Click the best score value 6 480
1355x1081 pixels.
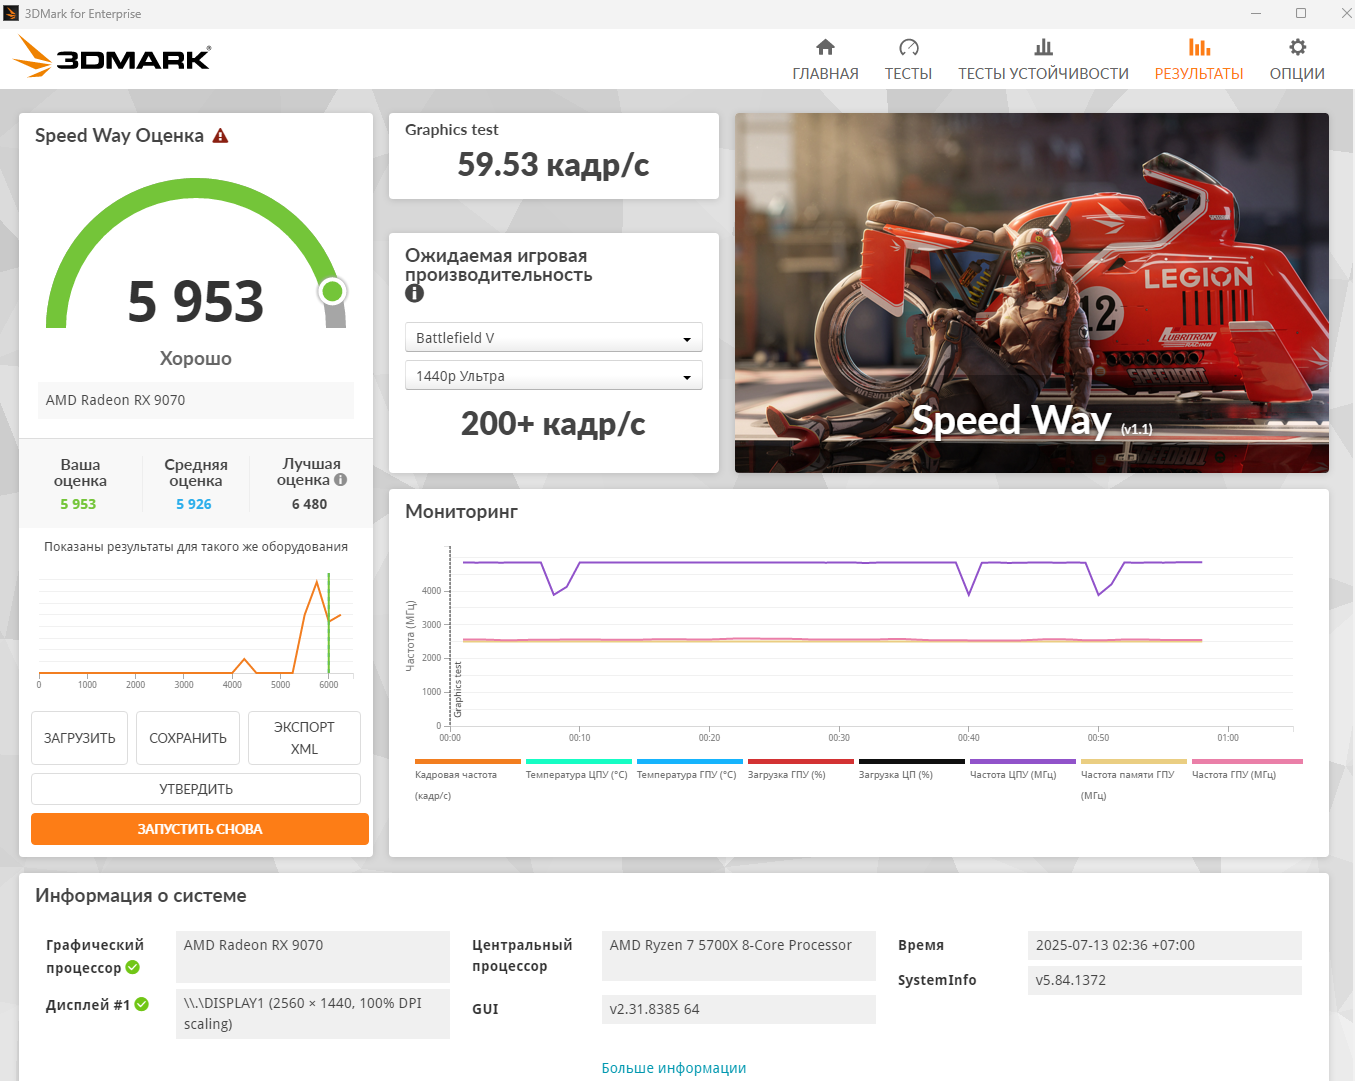point(309,504)
